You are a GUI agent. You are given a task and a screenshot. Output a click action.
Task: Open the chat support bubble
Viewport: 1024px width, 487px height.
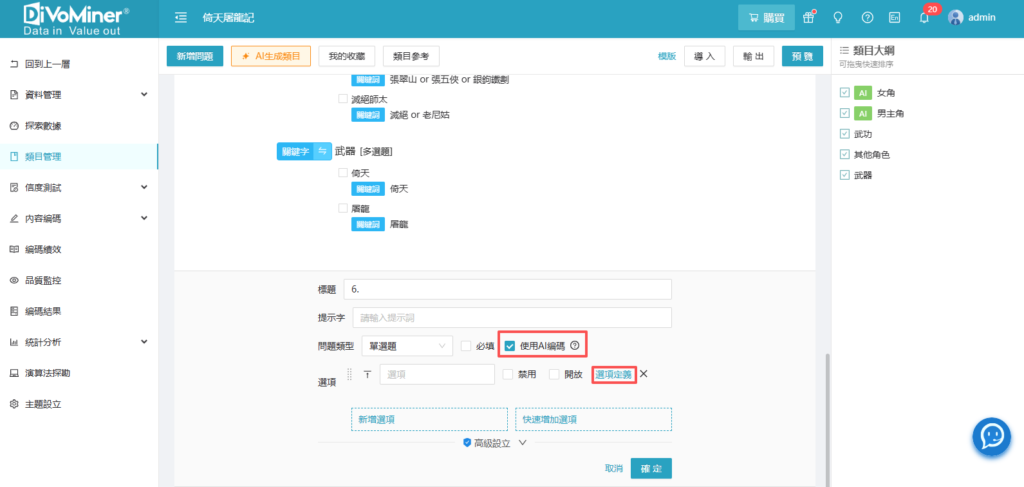pos(992,436)
